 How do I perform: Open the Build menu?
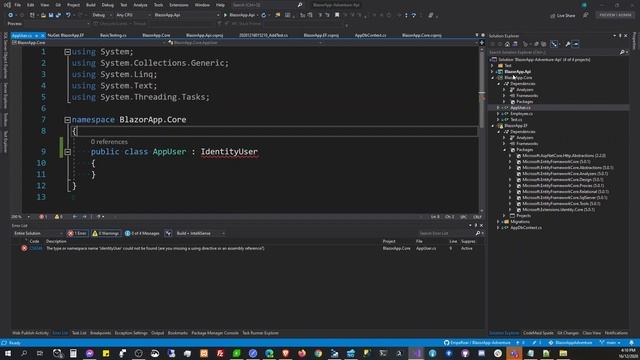pos(91,5)
